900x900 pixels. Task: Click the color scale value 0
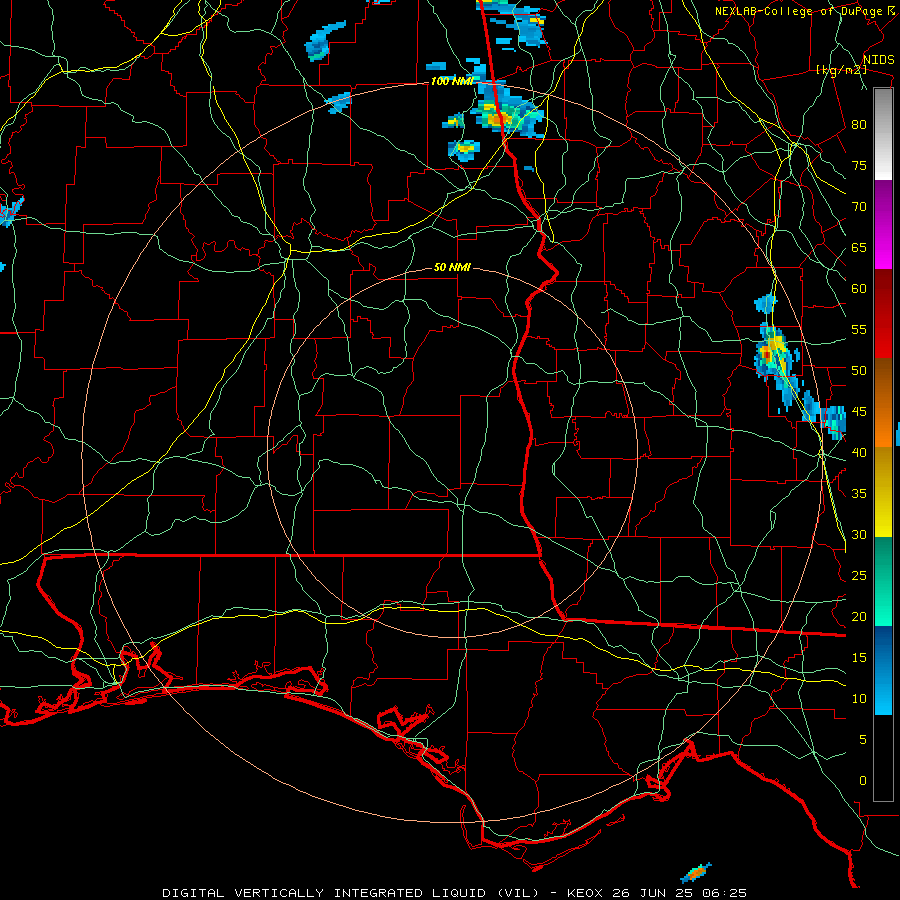click(x=862, y=781)
